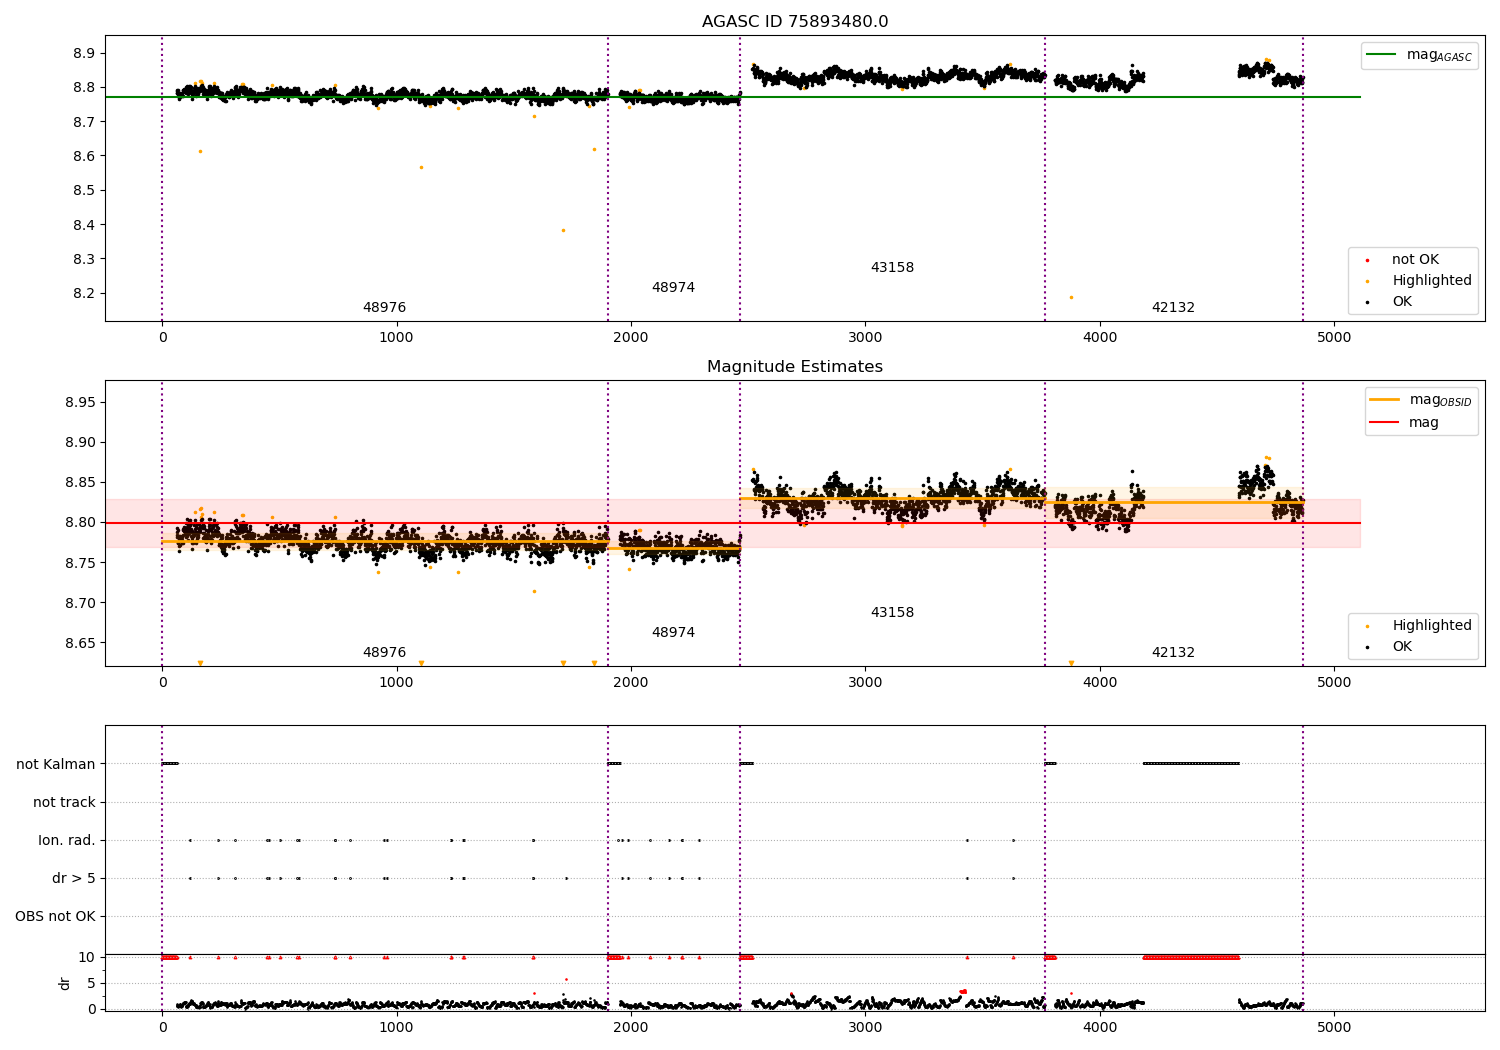Click 'OK' entry in the middle plot legend

[1401, 647]
